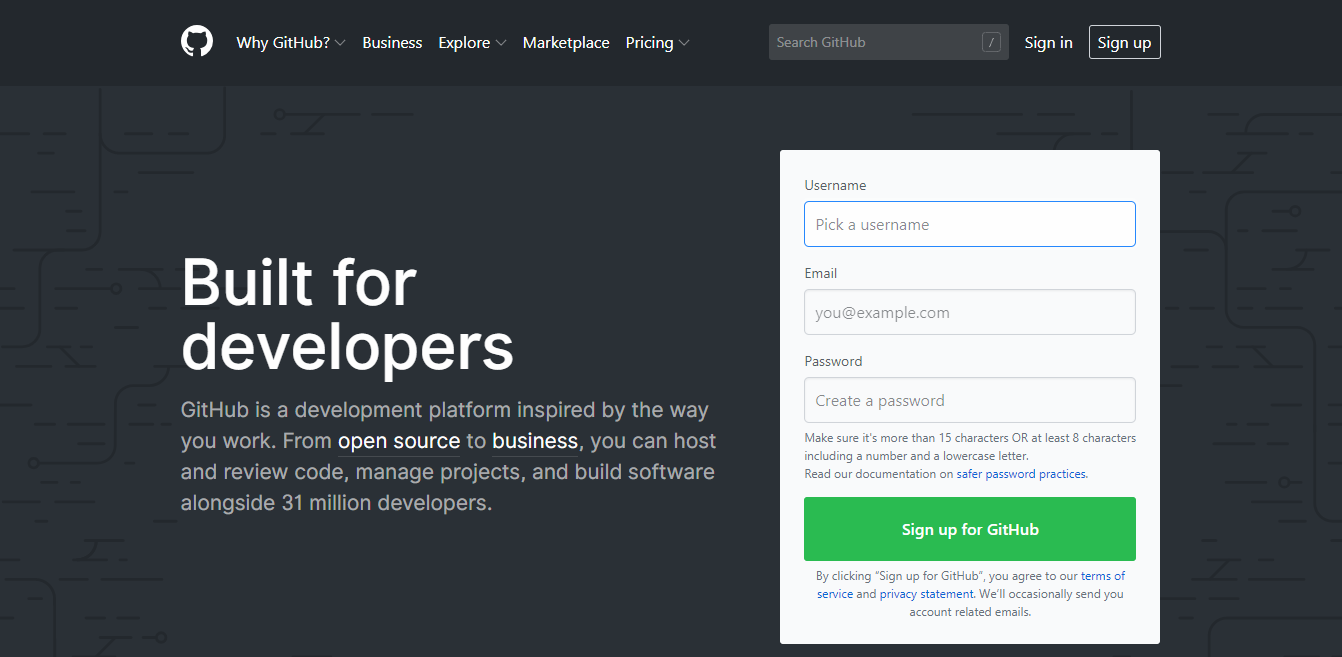Open the Business menu item

[x=392, y=42]
